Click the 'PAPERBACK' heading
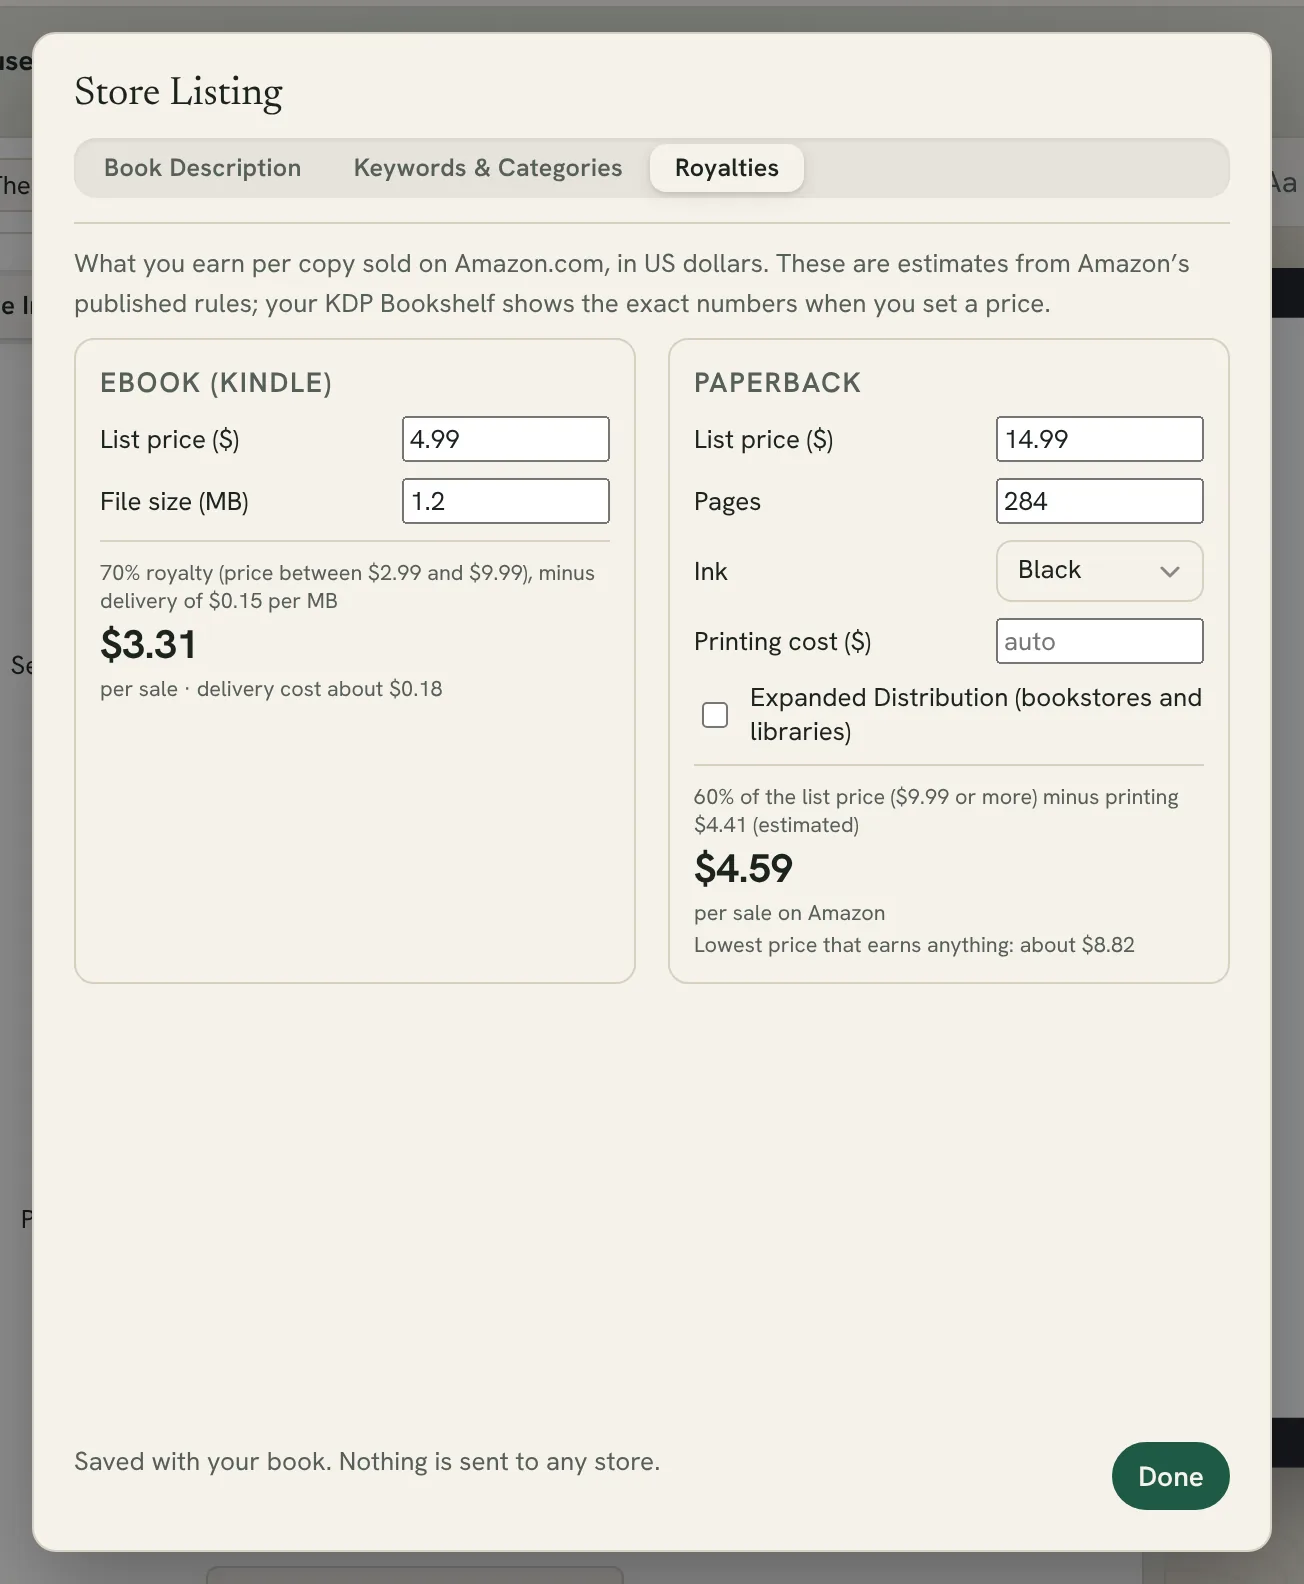The width and height of the screenshot is (1304, 1584). point(777,383)
